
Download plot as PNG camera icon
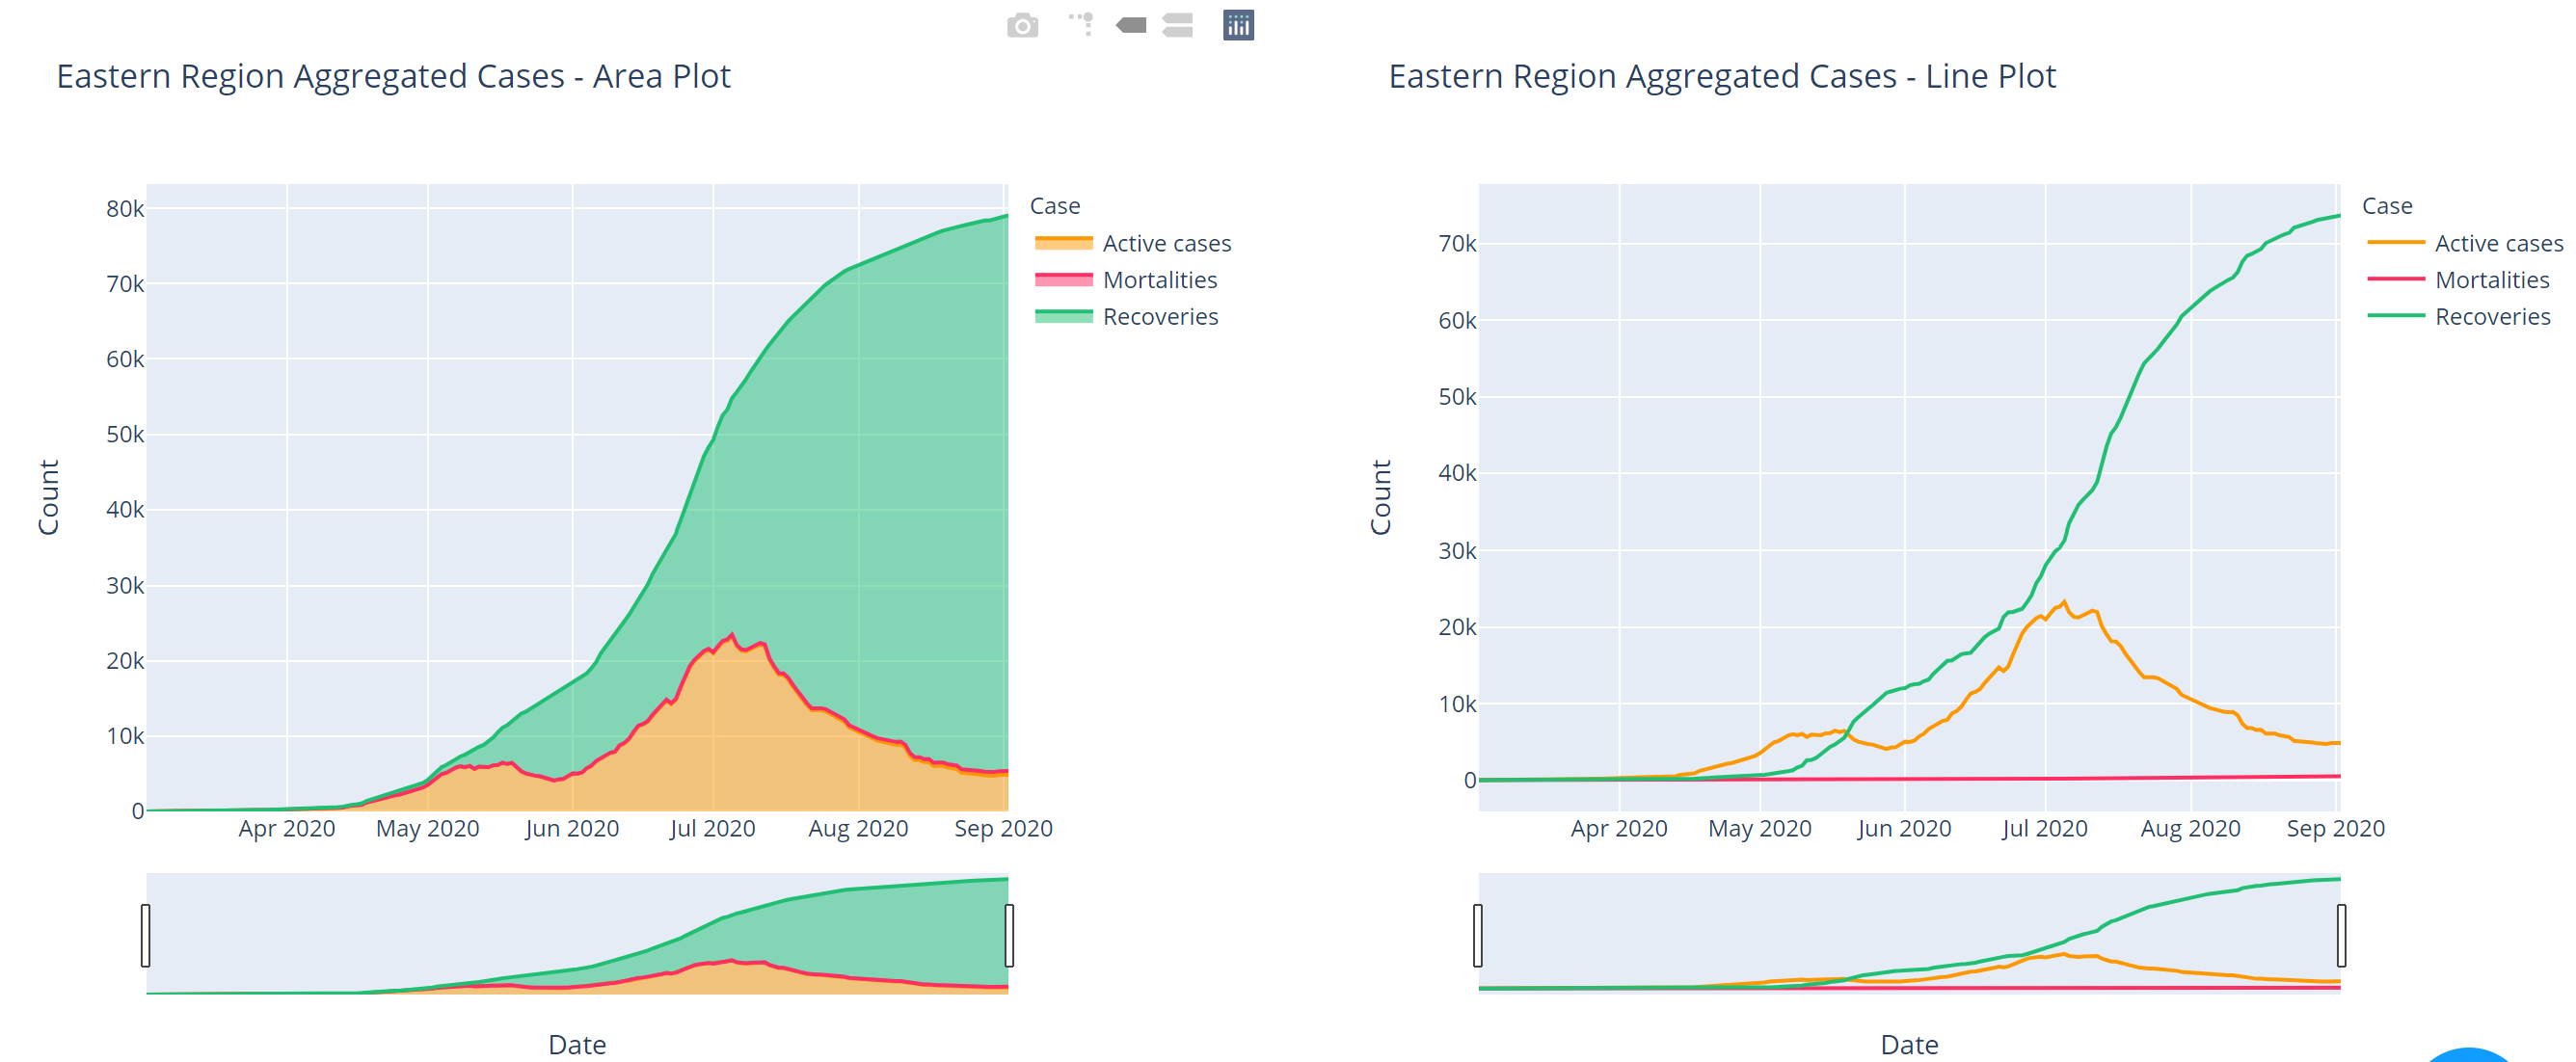coord(1022,25)
